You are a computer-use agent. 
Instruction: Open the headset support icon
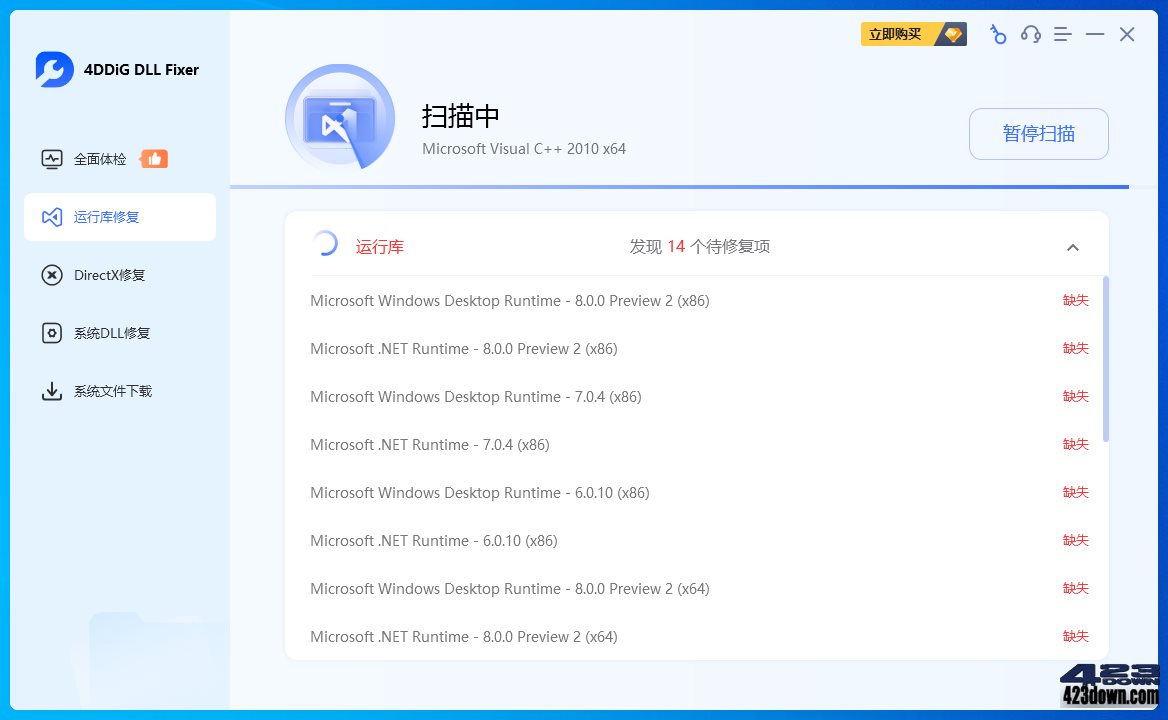click(1030, 34)
